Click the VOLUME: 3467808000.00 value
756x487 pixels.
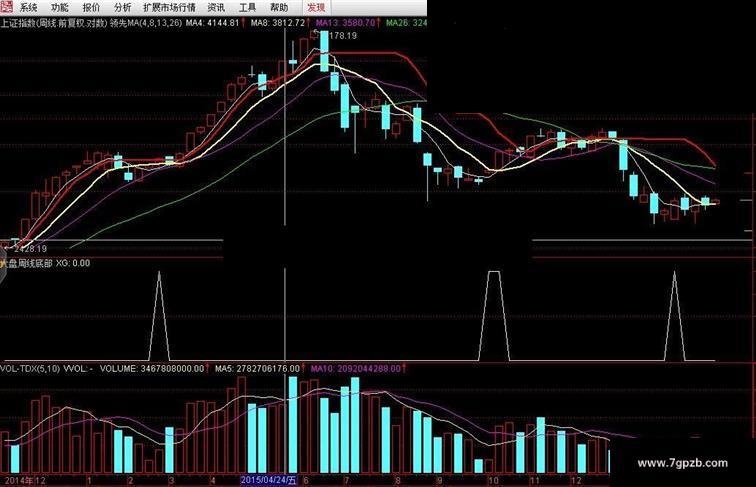[x=152, y=369]
